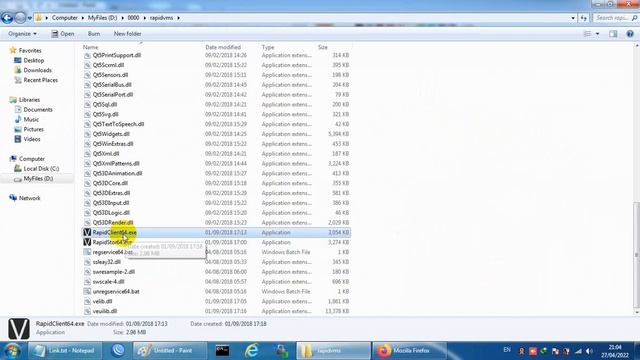Viewport: 640px width, 360px height.
Task: Click the Computer breadcrumb in address bar
Action: [x=64, y=18]
